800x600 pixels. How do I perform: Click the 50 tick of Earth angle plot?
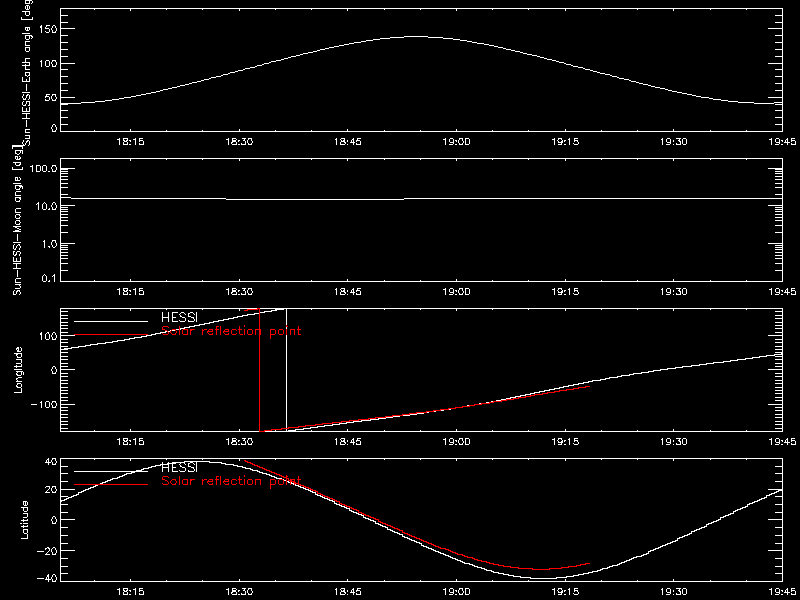coord(50,97)
